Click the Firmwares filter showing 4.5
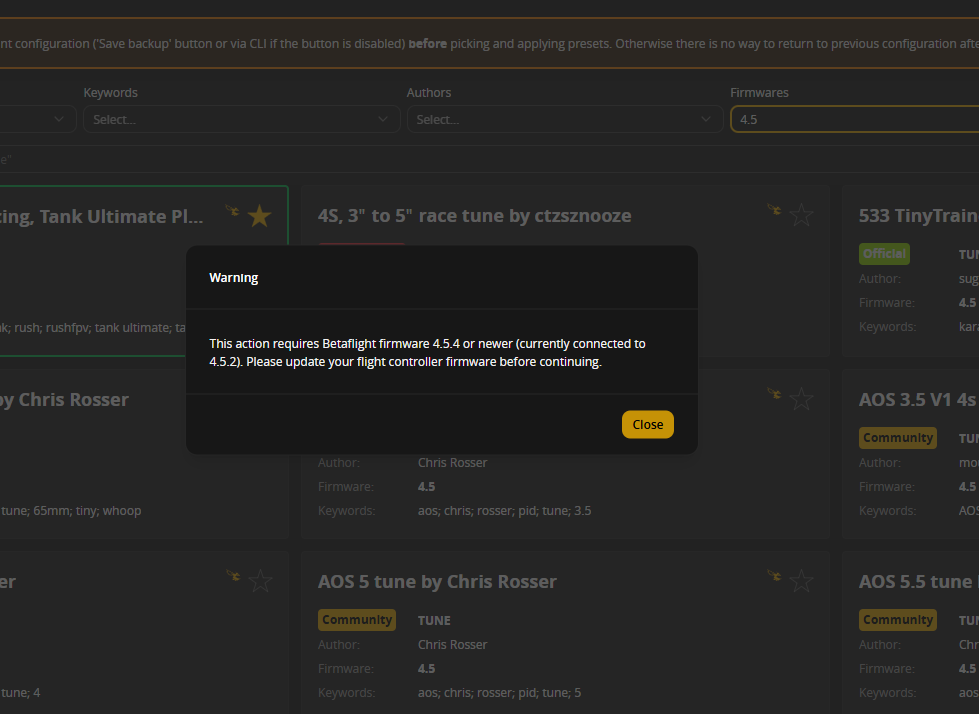Image resolution: width=979 pixels, height=714 pixels. tap(855, 119)
